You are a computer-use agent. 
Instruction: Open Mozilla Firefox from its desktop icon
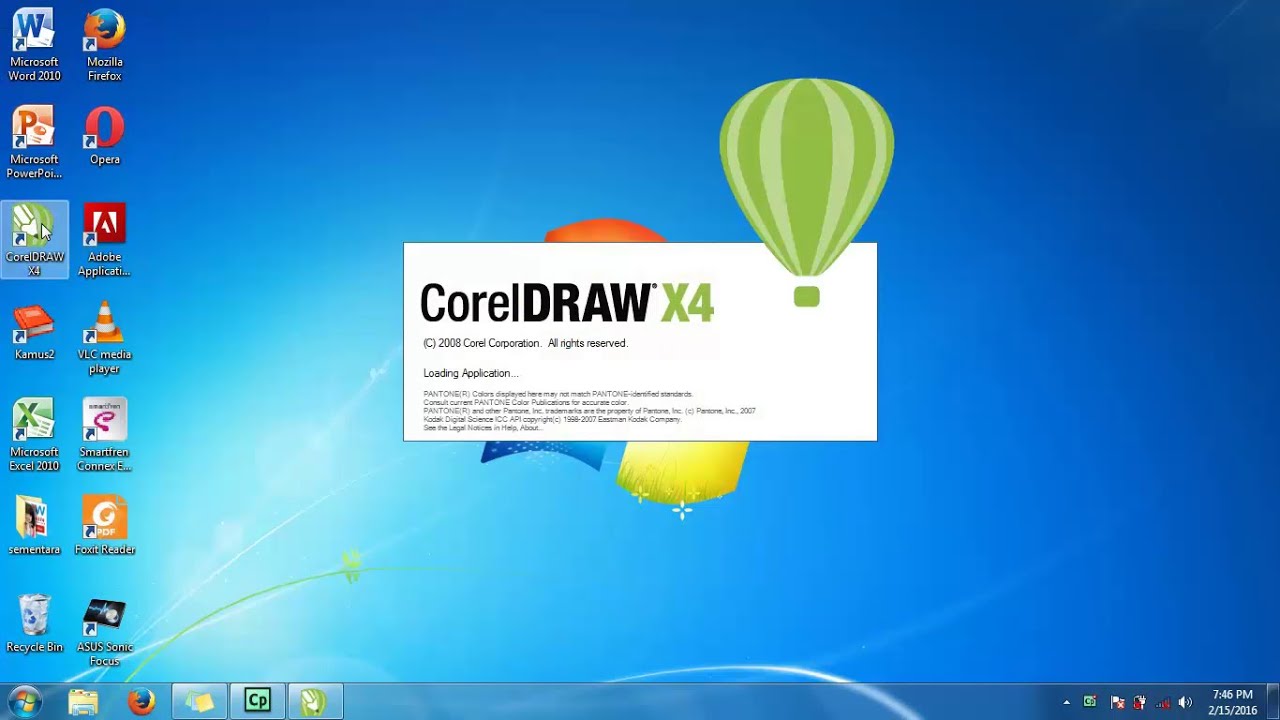[104, 30]
